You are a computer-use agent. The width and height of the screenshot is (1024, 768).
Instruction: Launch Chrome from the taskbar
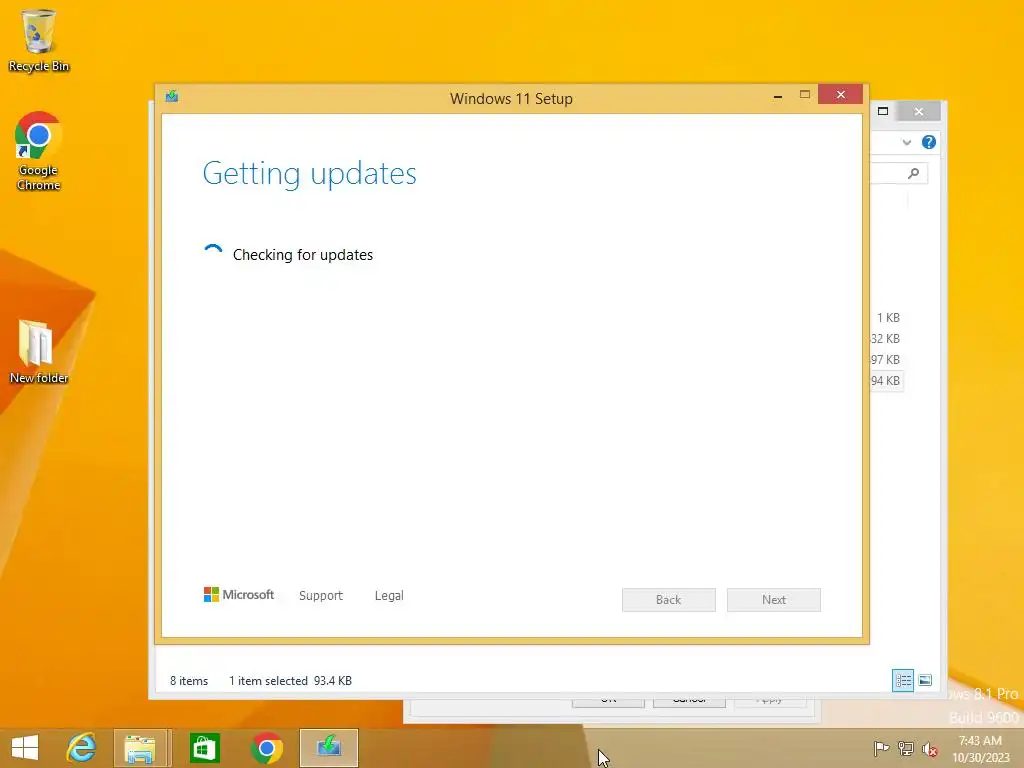(266, 748)
